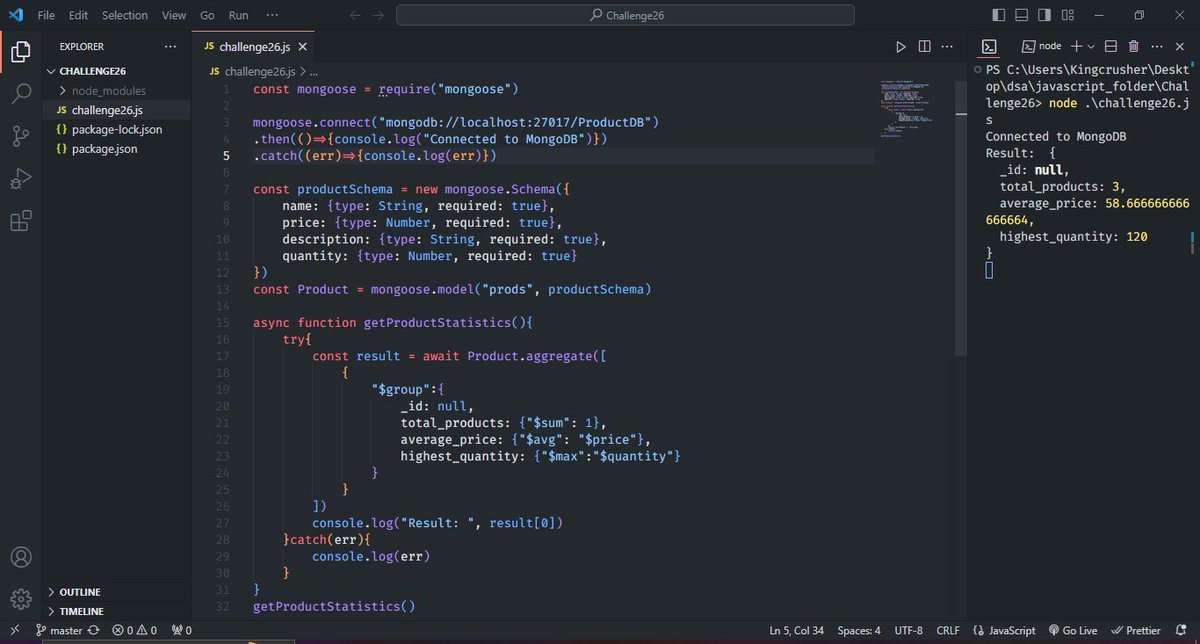Click the breadcrumb ellipsis after challenge26.js
Viewport: 1200px width, 644px height.
(313, 72)
